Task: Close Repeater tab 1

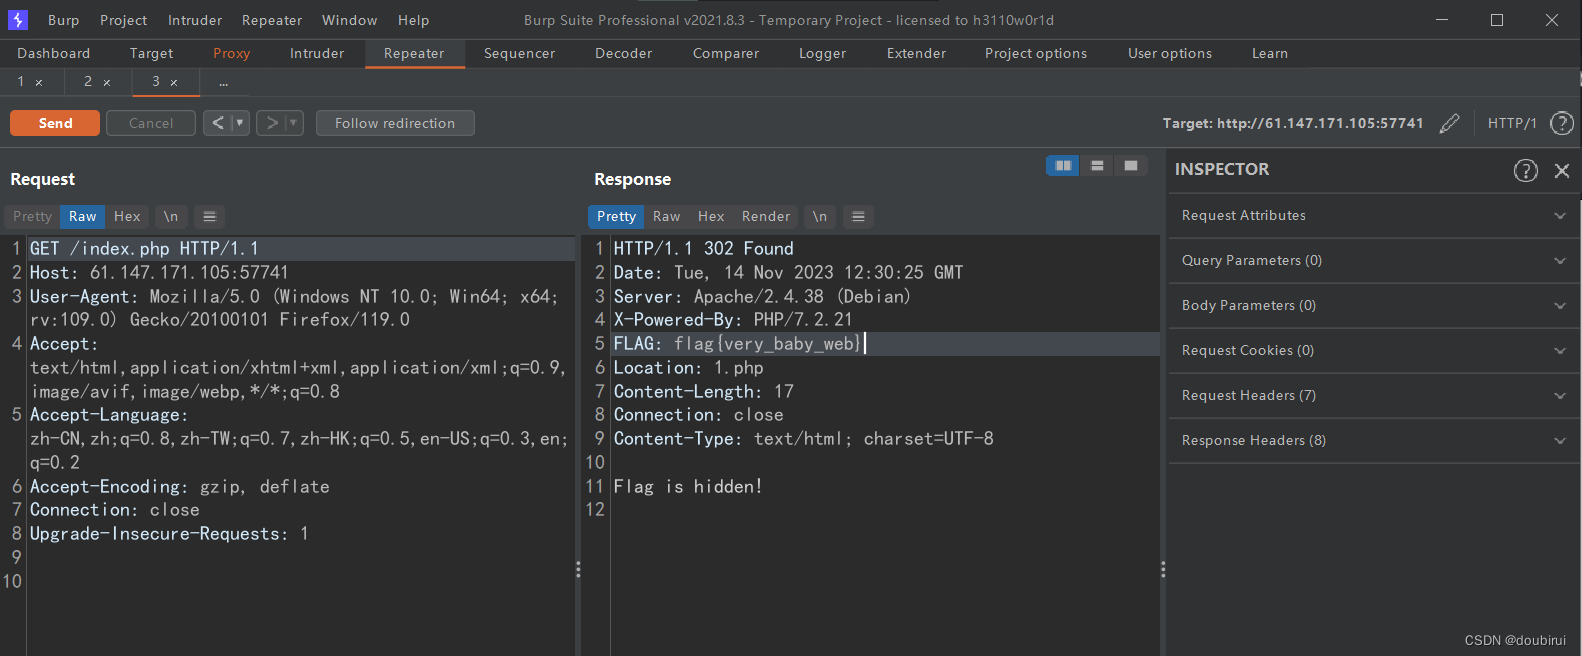Action: (x=39, y=82)
